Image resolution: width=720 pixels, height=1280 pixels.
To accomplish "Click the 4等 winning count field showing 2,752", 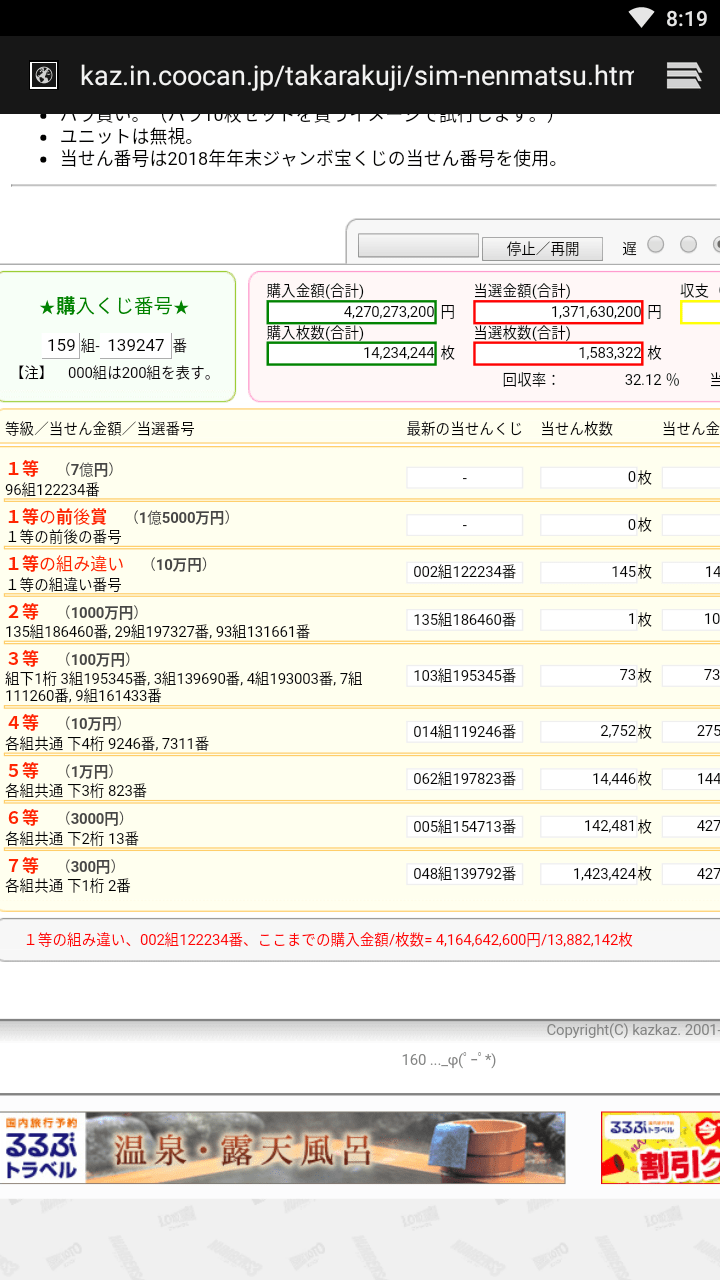I will click(x=597, y=731).
